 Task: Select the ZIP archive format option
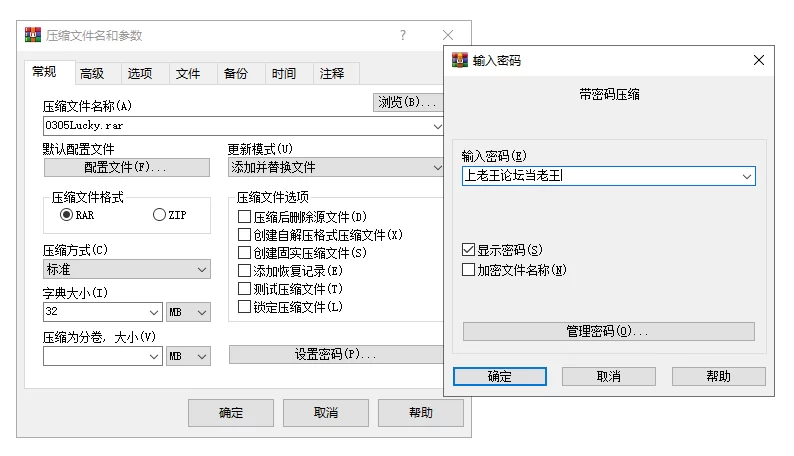pos(159,215)
